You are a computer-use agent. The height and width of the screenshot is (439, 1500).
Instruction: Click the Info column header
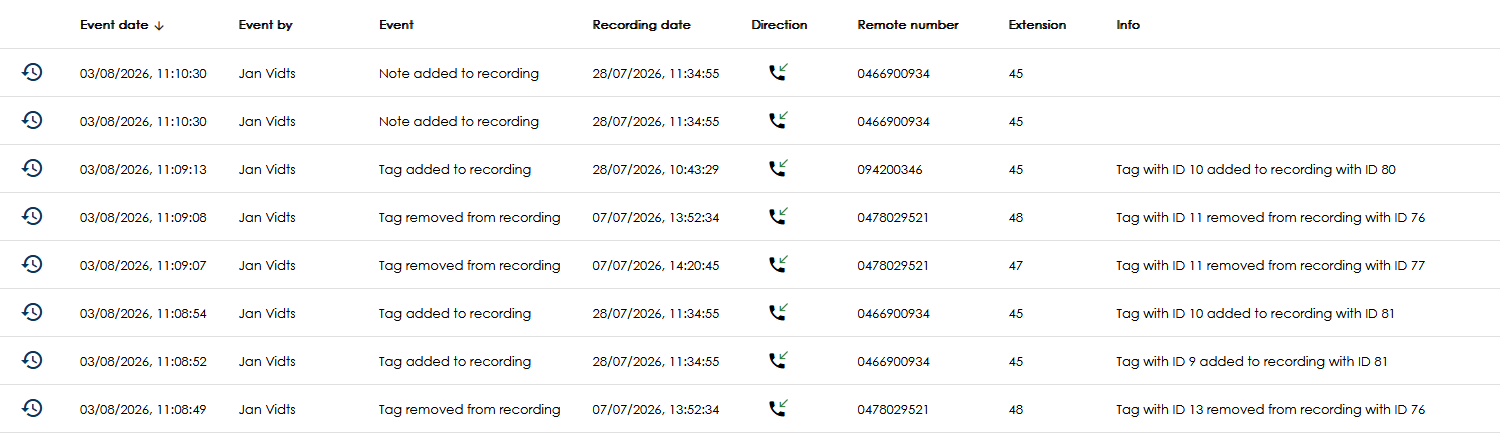pyautogui.click(x=1128, y=25)
